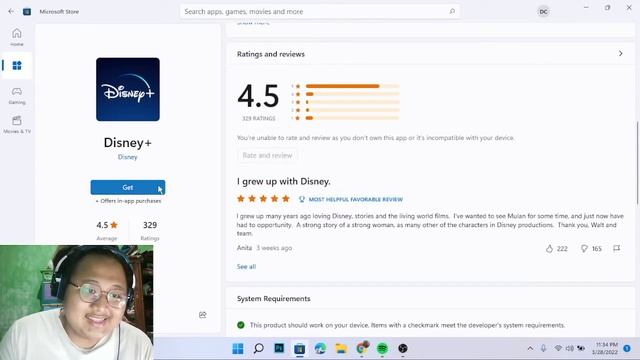This screenshot has width=640, height=360.
Task: Click the 329 Ratings count in sidebar
Action: click(x=150, y=225)
